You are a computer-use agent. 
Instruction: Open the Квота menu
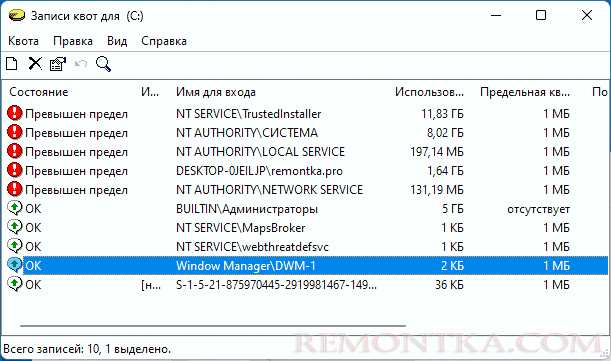click(x=23, y=41)
